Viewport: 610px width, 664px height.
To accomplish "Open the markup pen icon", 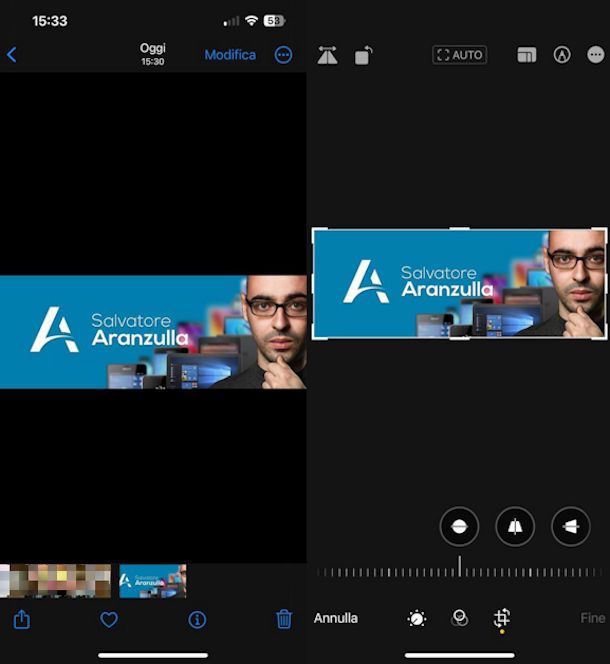I will (x=562, y=55).
